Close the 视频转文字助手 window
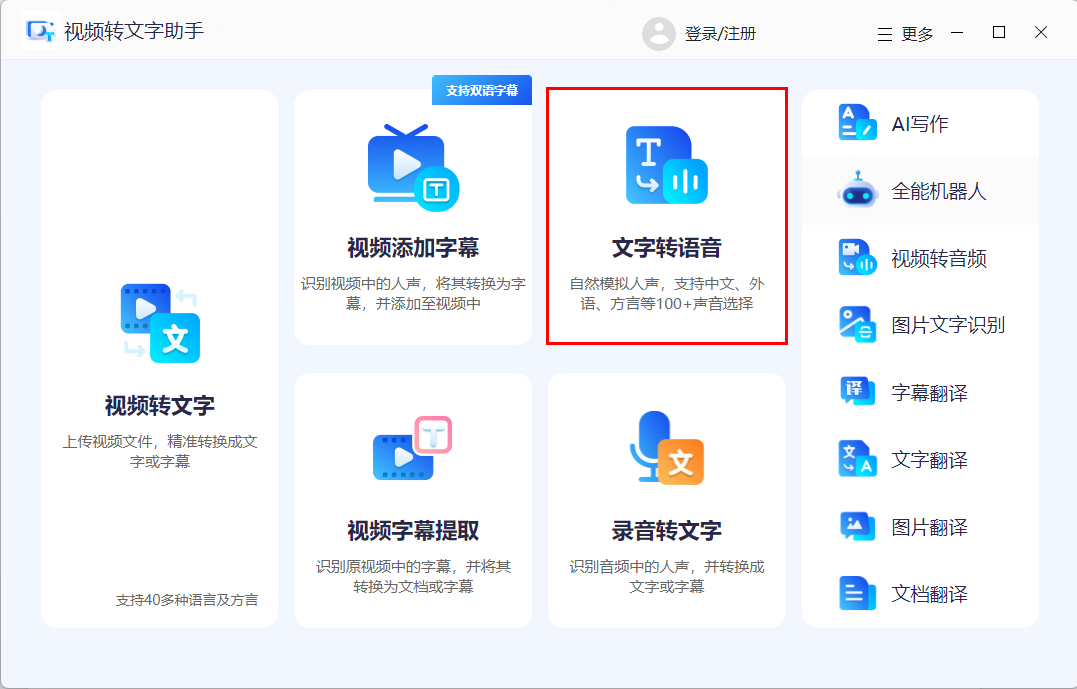 (x=1041, y=32)
